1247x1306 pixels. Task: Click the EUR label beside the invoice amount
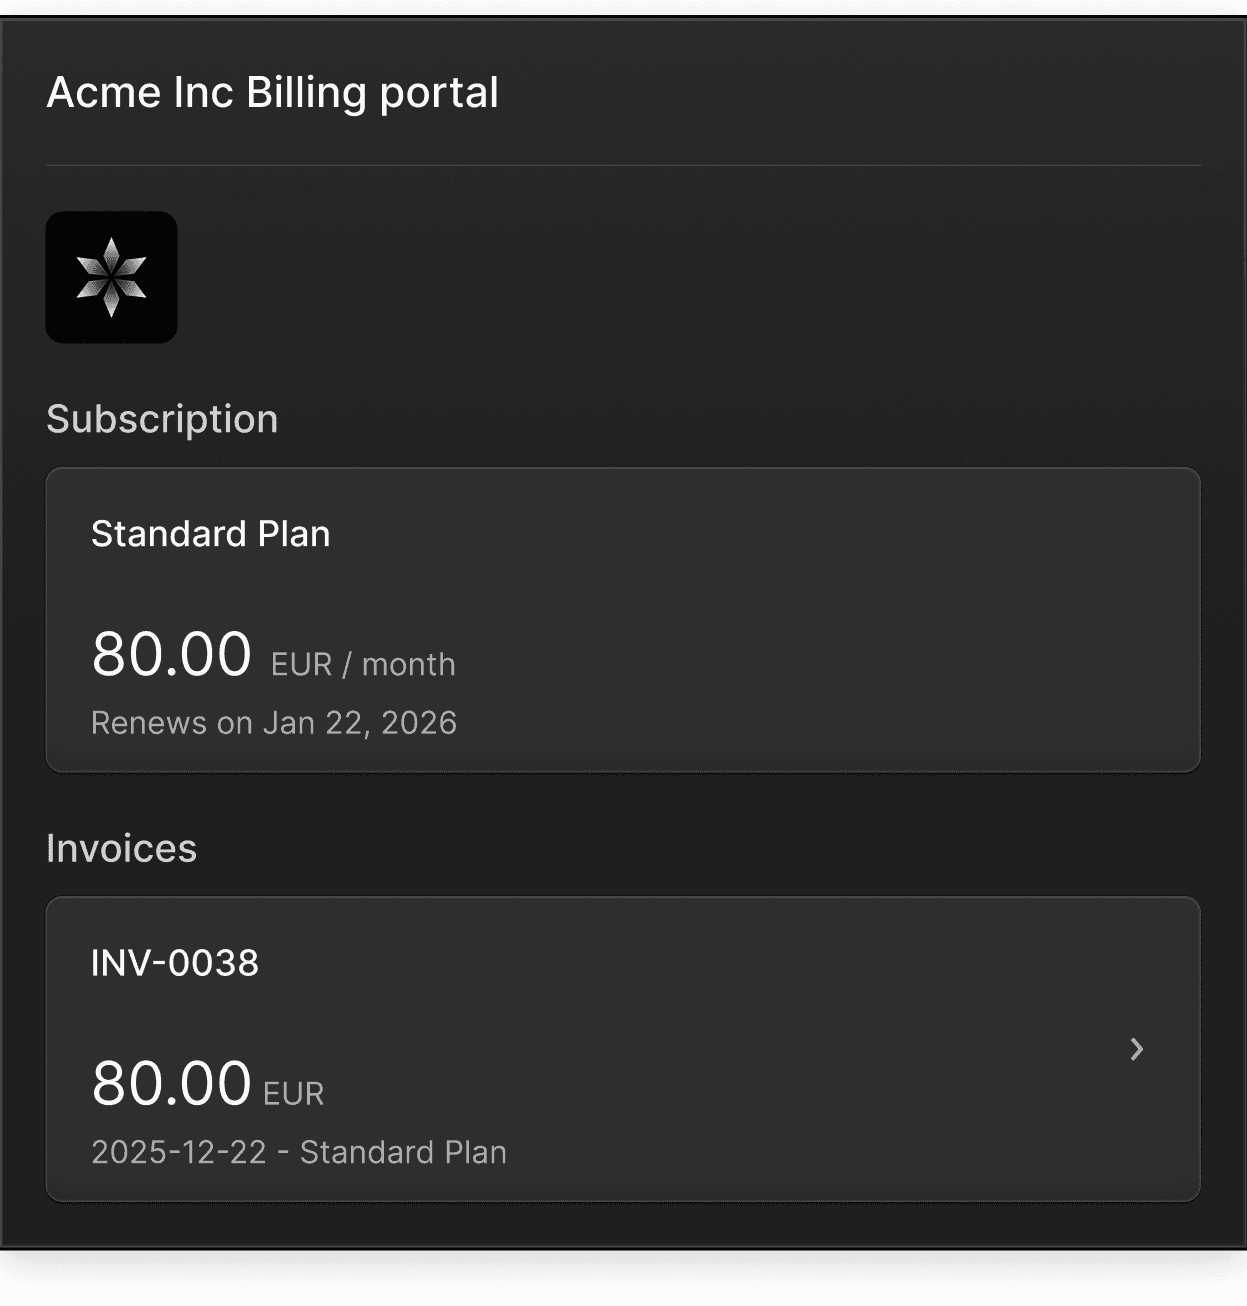(x=293, y=1094)
